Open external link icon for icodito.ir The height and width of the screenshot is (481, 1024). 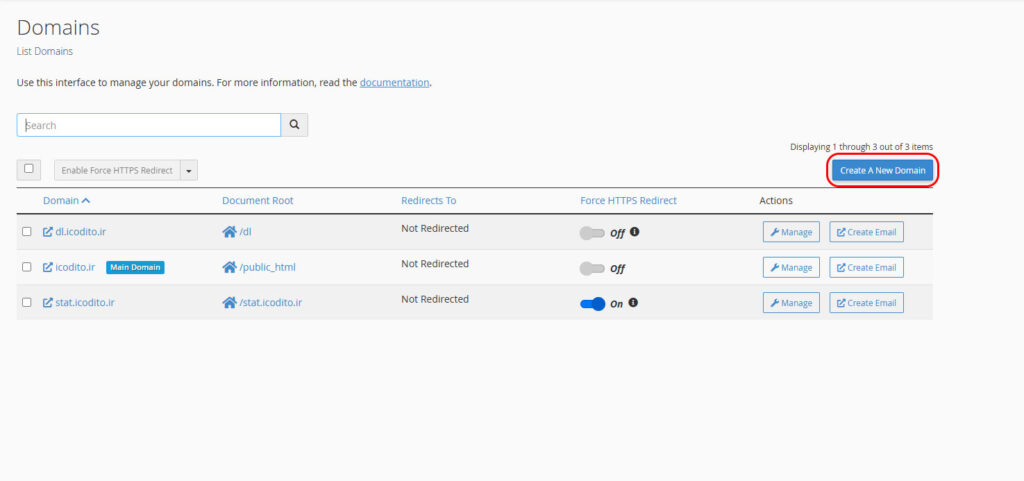click(48, 267)
